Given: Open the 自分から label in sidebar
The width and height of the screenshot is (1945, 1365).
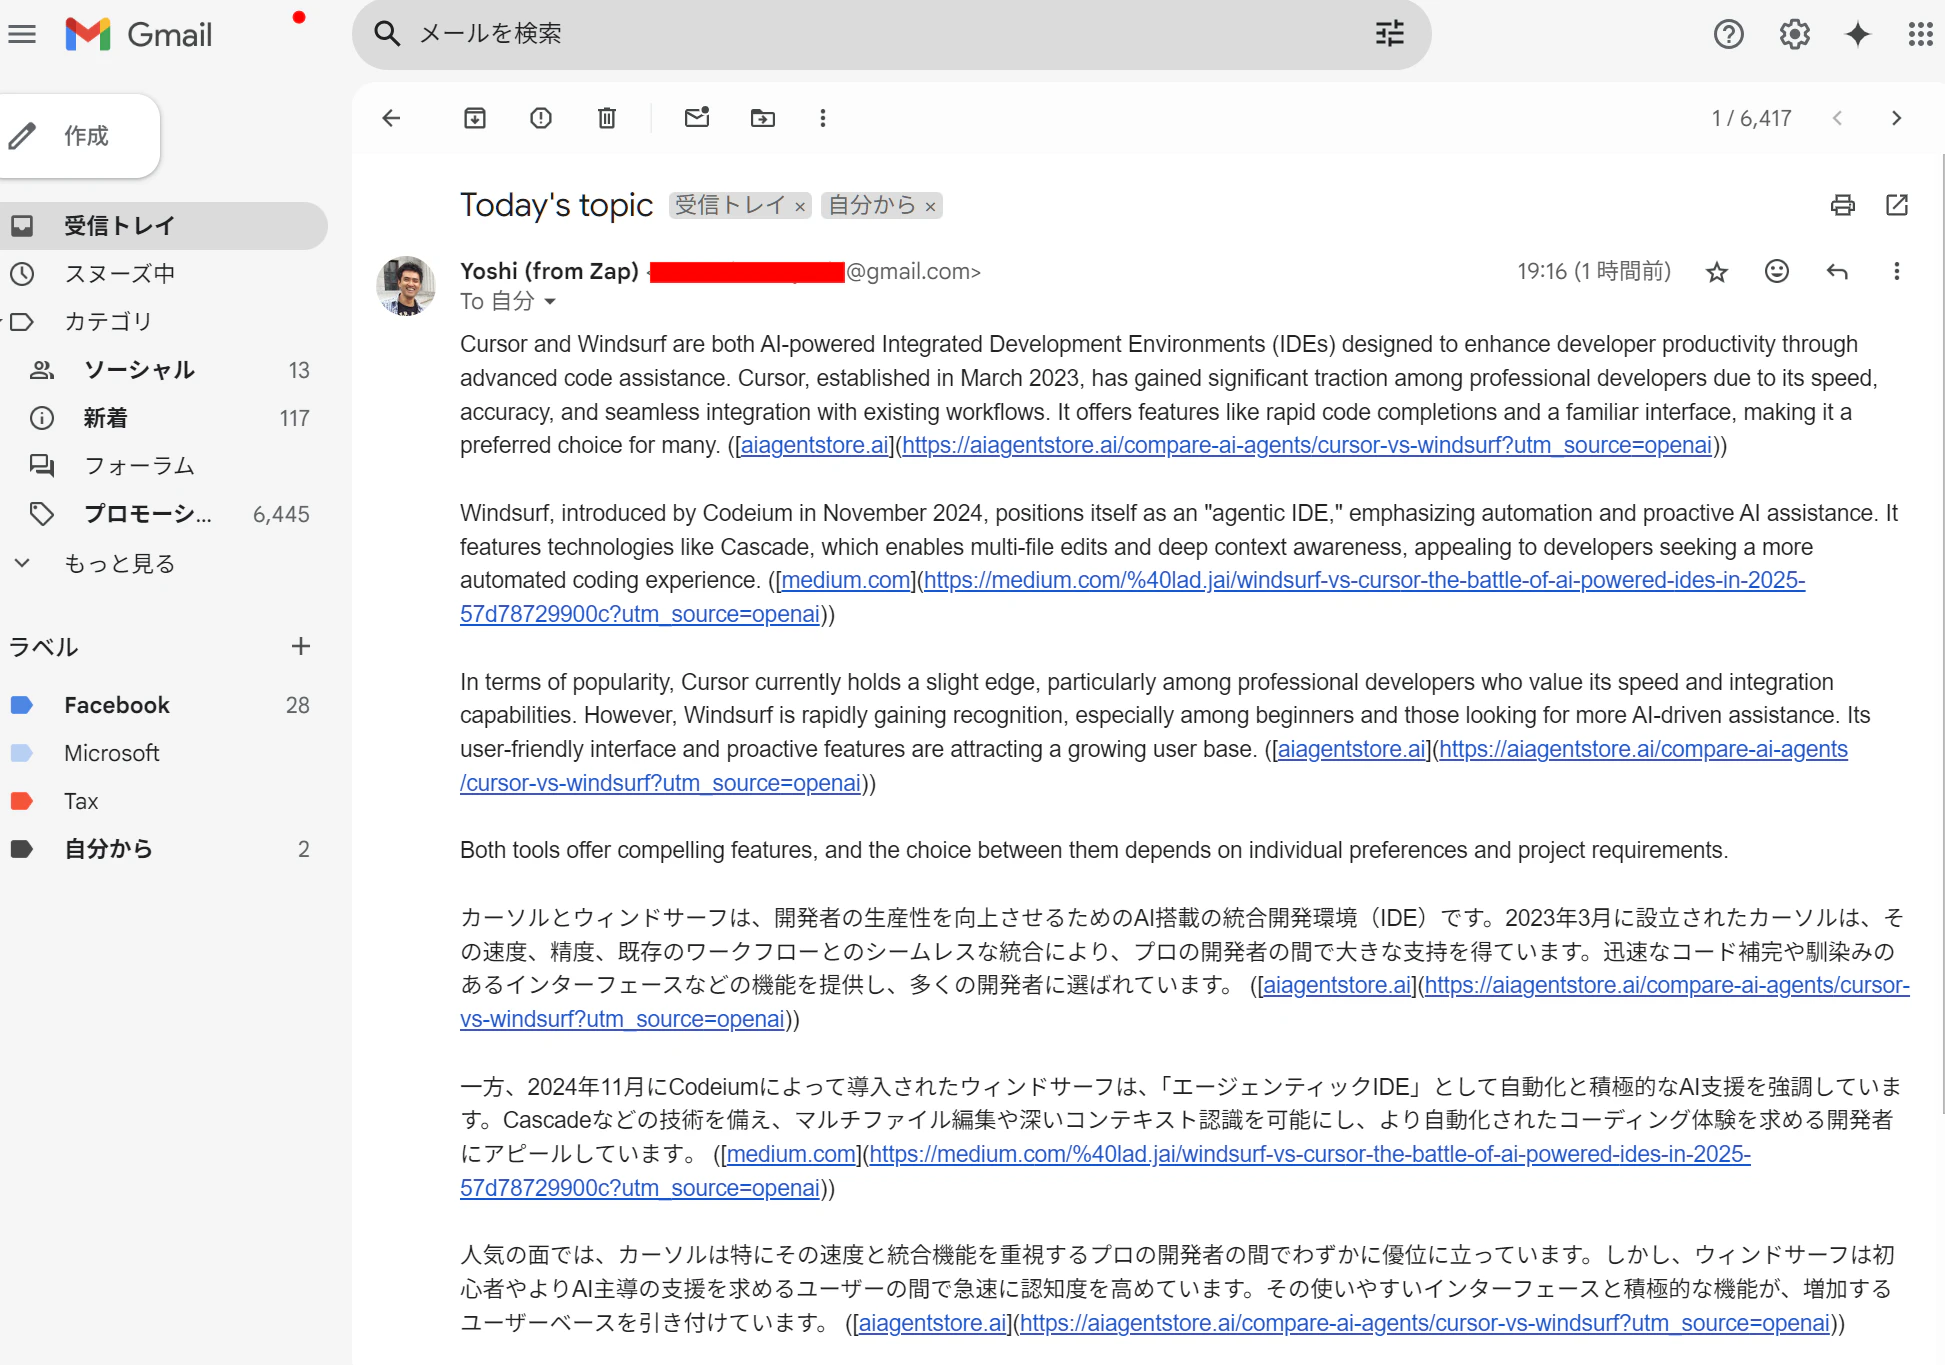Looking at the screenshot, I should pyautogui.click(x=164, y=849).
